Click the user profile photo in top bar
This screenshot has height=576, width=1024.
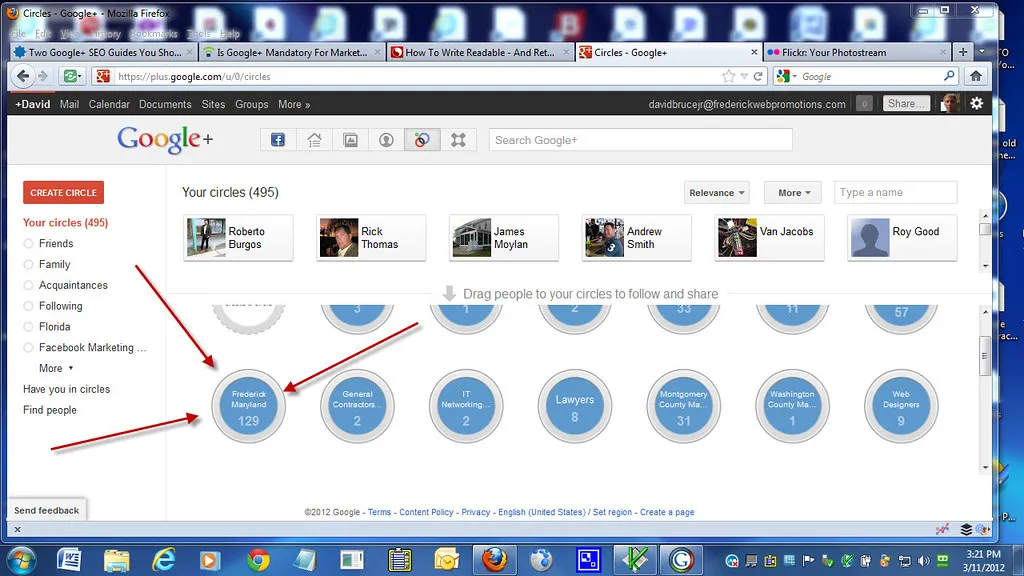pos(950,103)
